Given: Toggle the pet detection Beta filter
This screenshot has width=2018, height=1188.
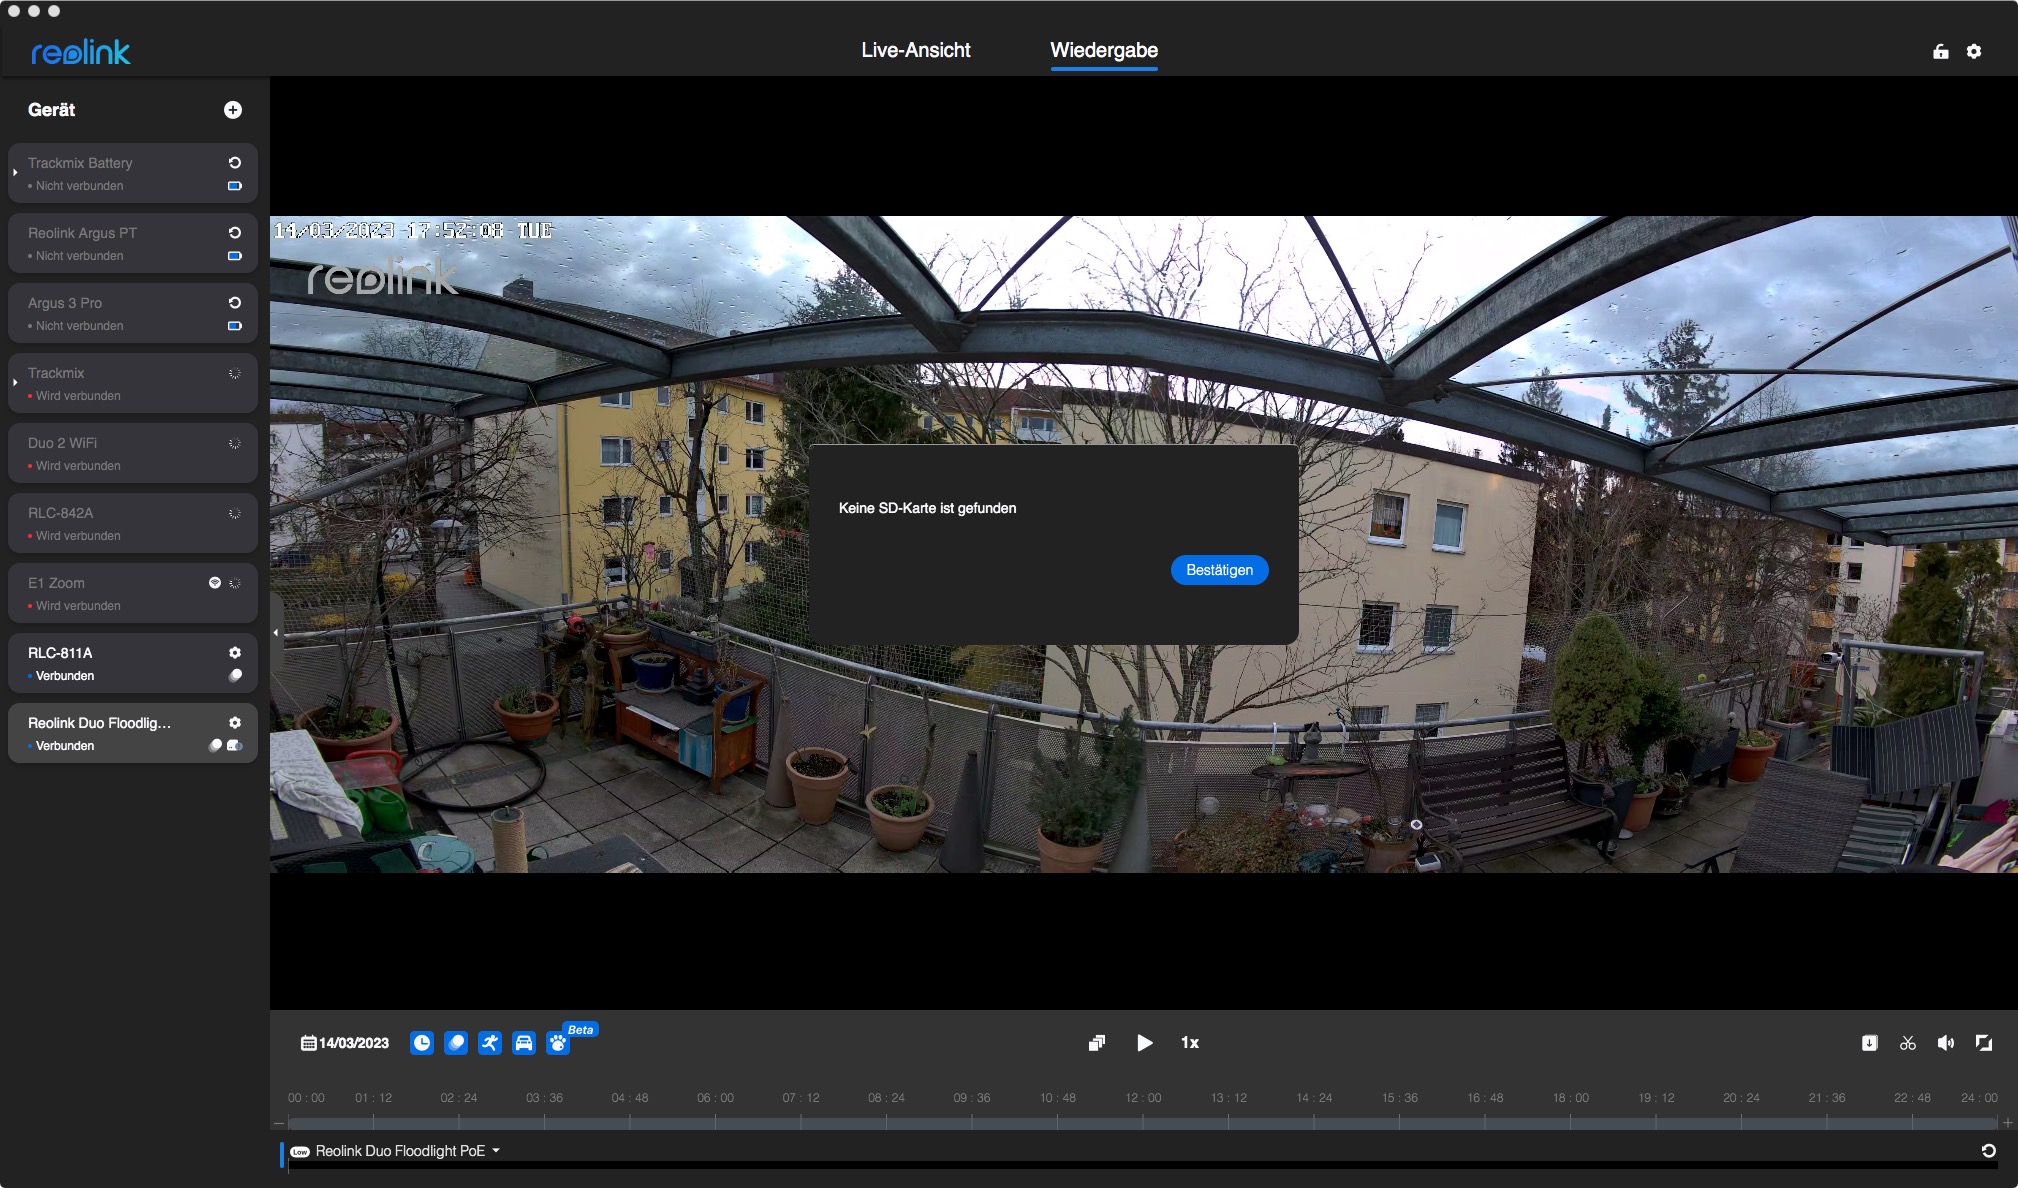Looking at the screenshot, I should tap(558, 1043).
